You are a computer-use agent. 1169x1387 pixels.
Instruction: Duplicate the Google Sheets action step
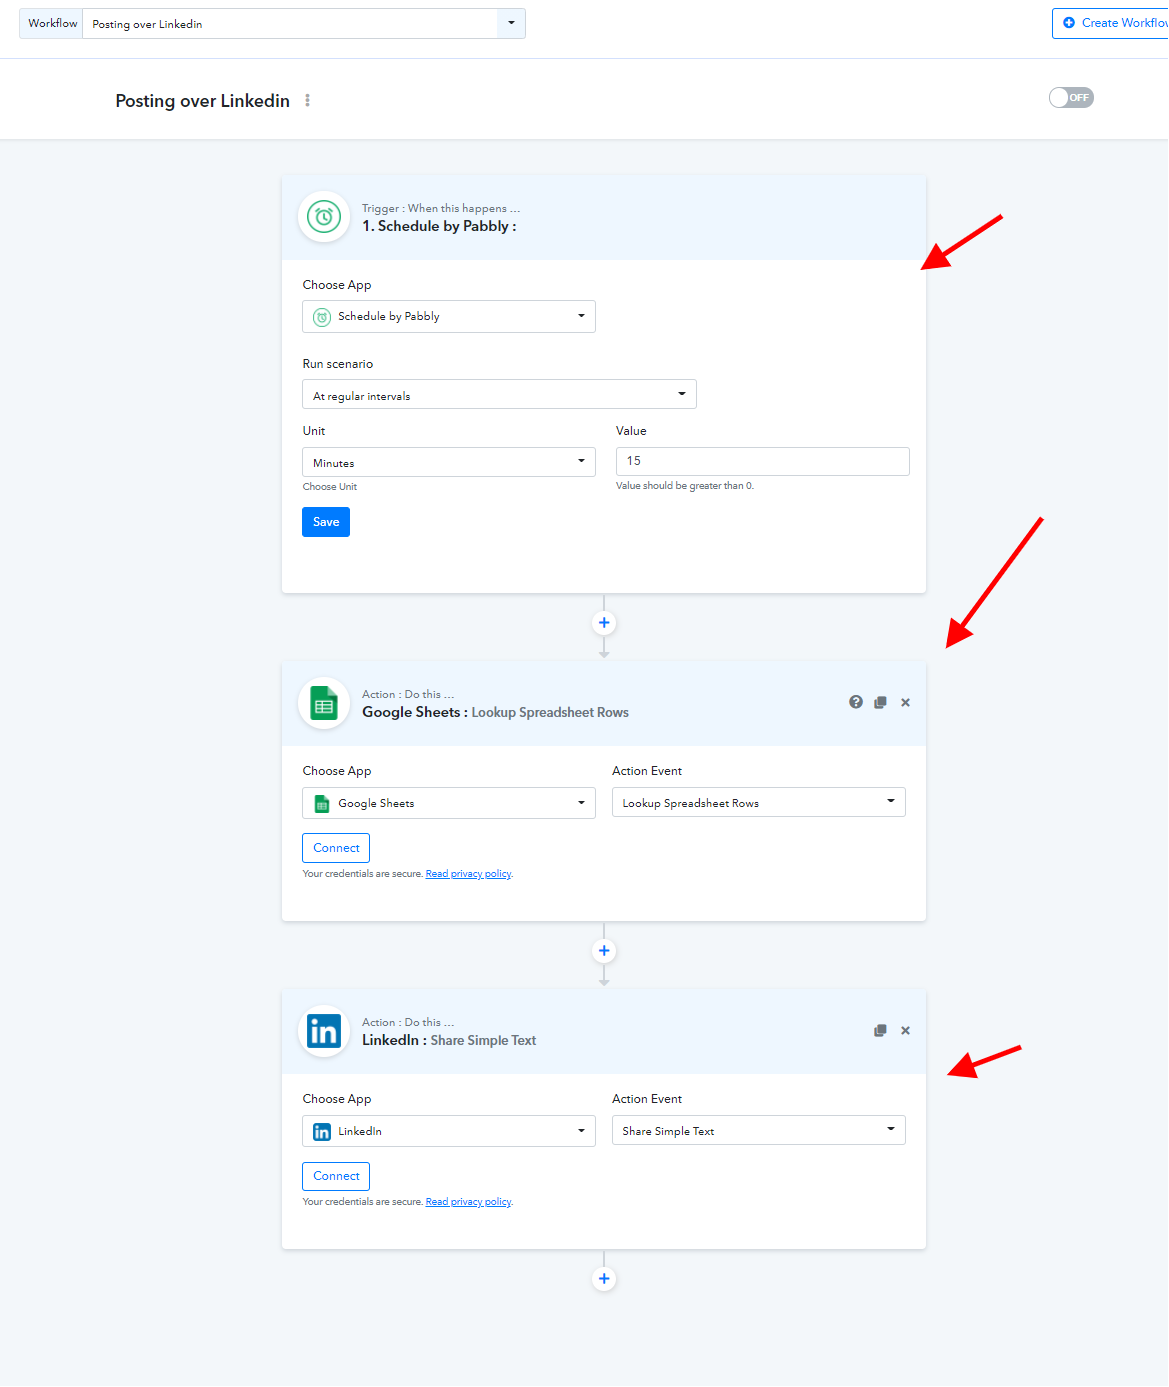[x=880, y=703]
